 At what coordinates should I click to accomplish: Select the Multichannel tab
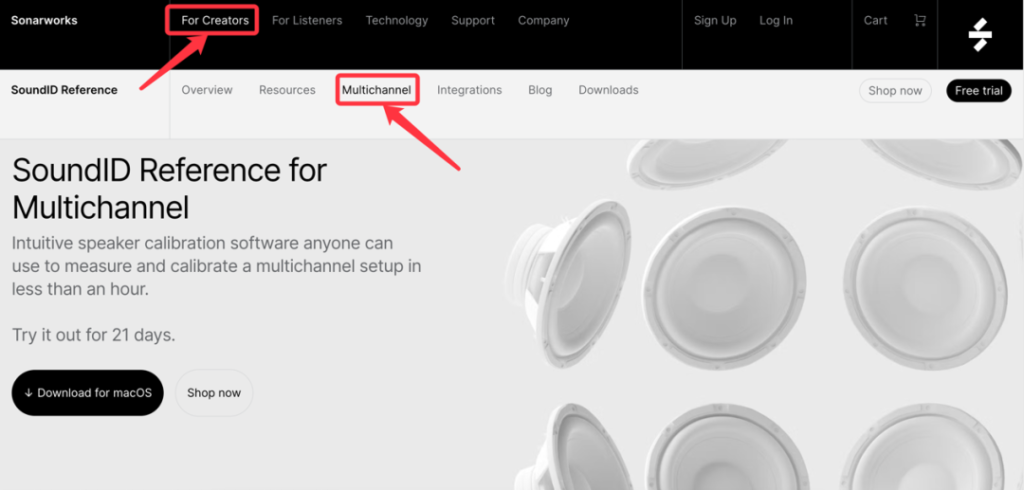point(376,90)
